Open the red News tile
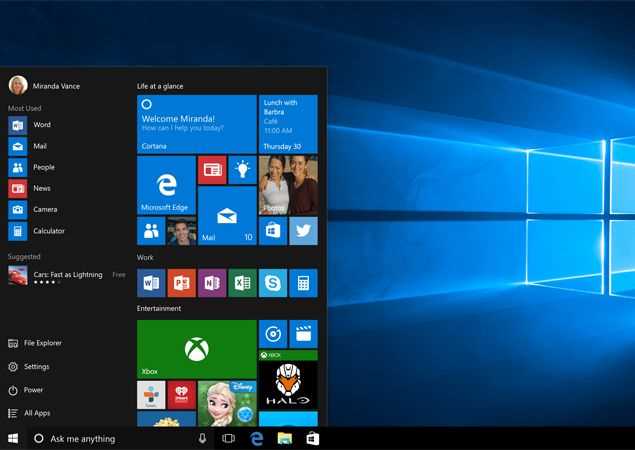635x450 pixels. point(212,170)
